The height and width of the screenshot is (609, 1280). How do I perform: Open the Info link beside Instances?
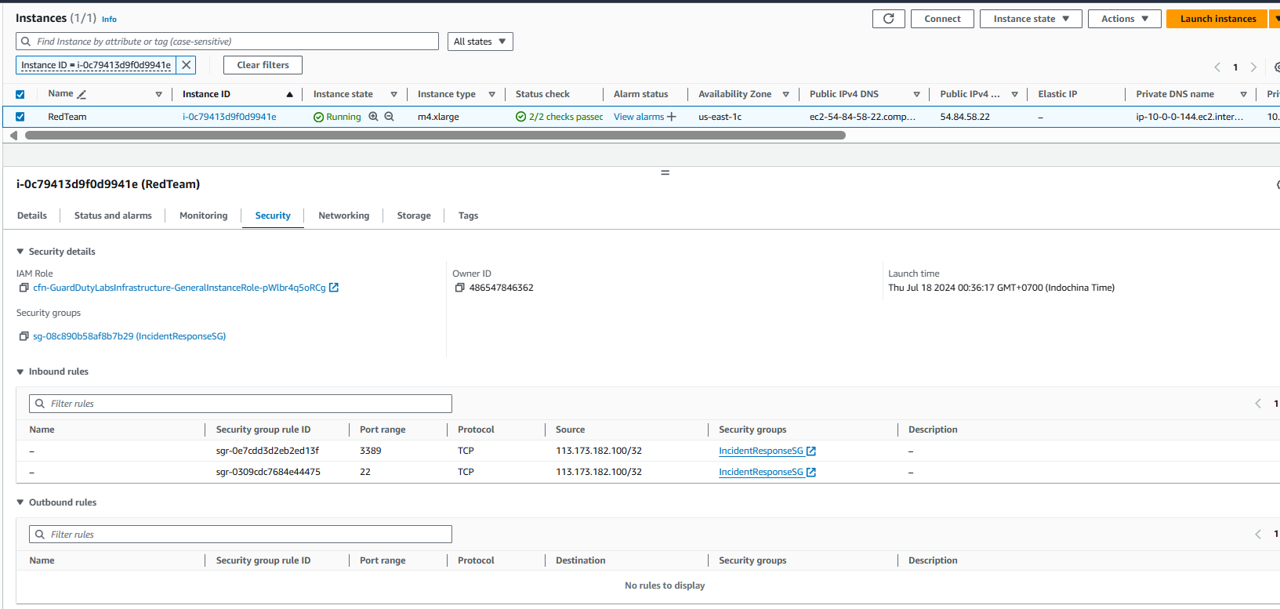coord(109,19)
